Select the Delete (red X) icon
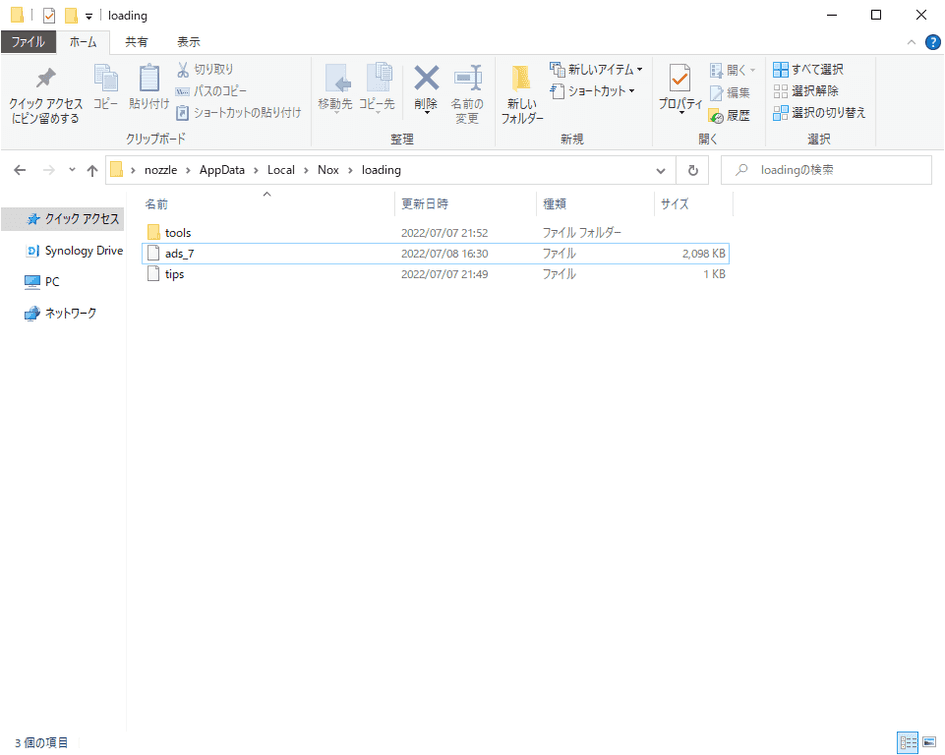 pyautogui.click(x=426, y=90)
